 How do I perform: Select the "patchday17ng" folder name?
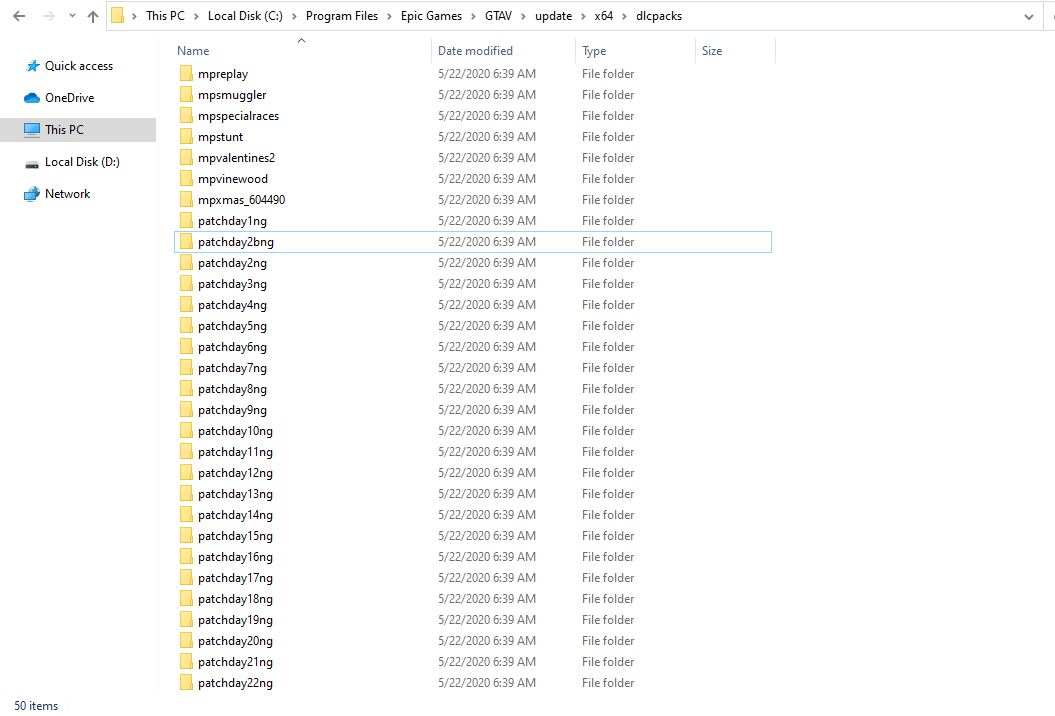click(235, 577)
